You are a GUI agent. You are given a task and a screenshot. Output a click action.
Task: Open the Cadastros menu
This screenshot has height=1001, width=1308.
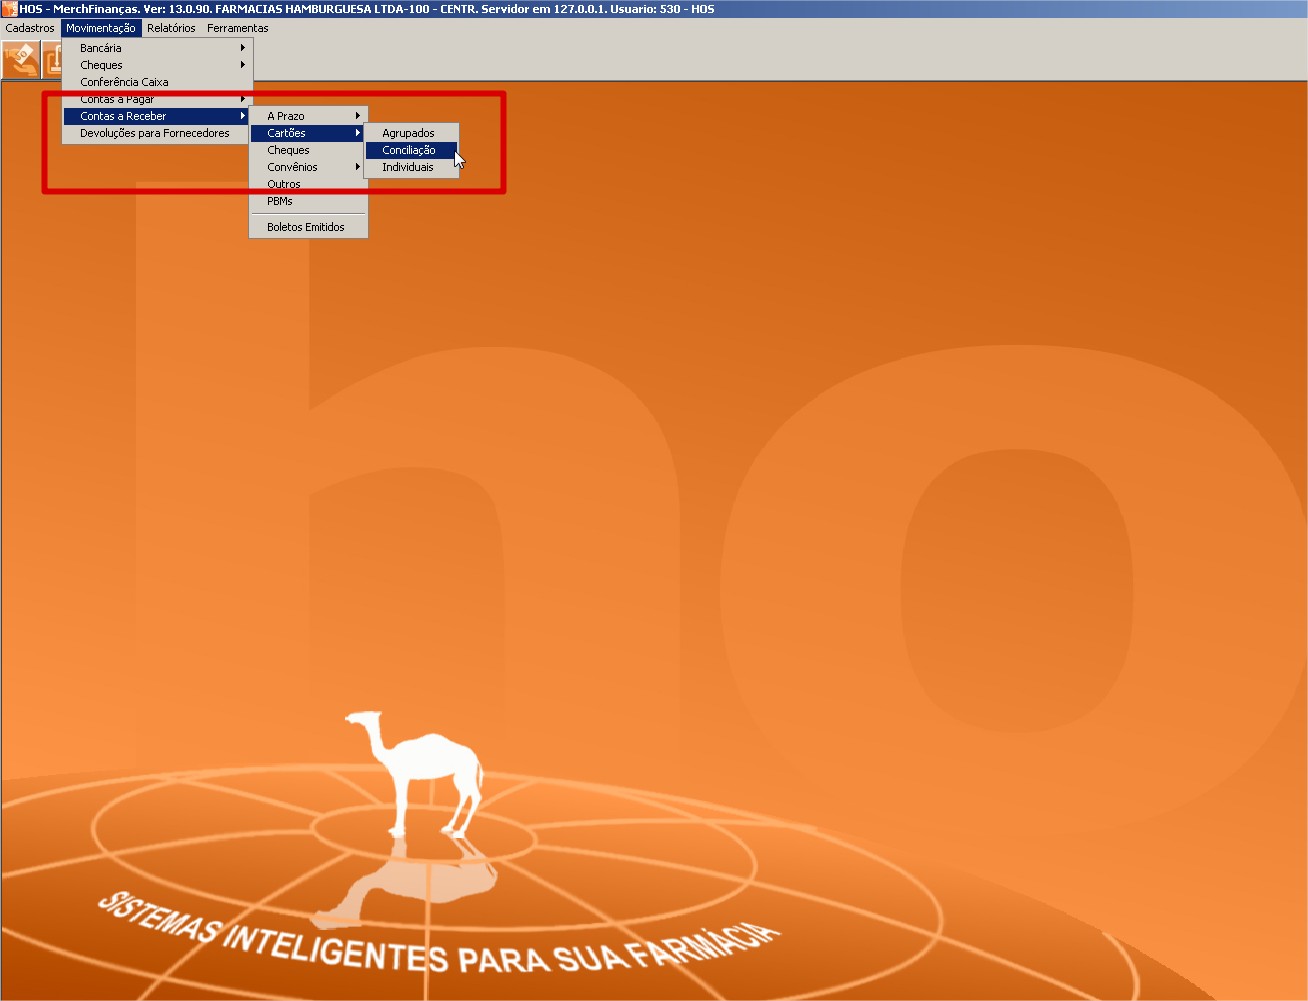pyautogui.click(x=30, y=28)
